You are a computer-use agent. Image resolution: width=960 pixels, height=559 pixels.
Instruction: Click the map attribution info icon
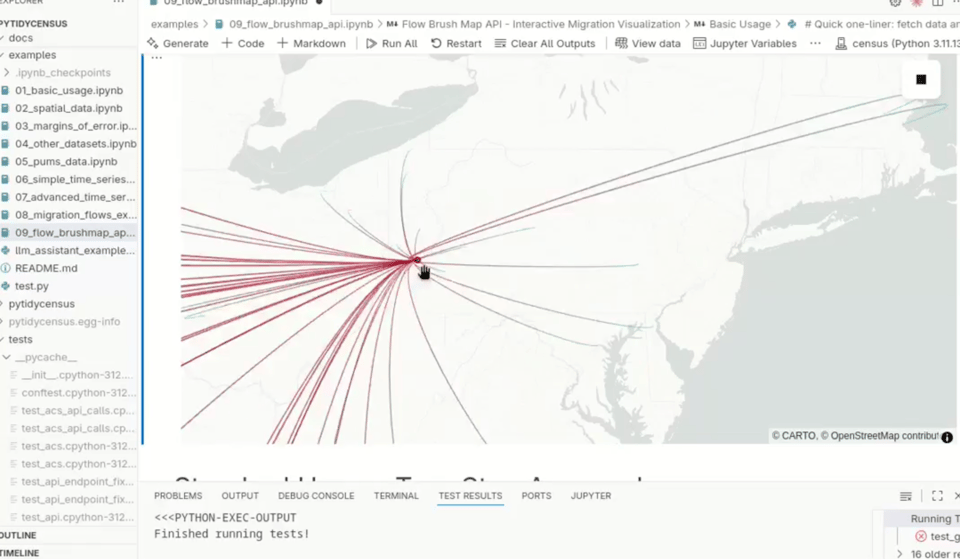946,437
